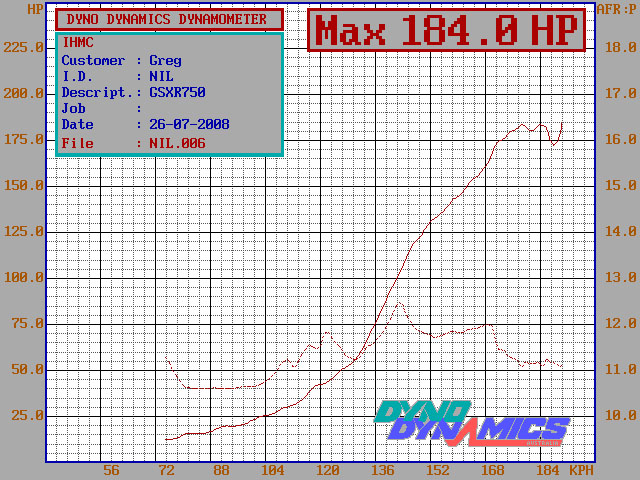Click the 200.0 HP axis value

[x=24, y=93]
